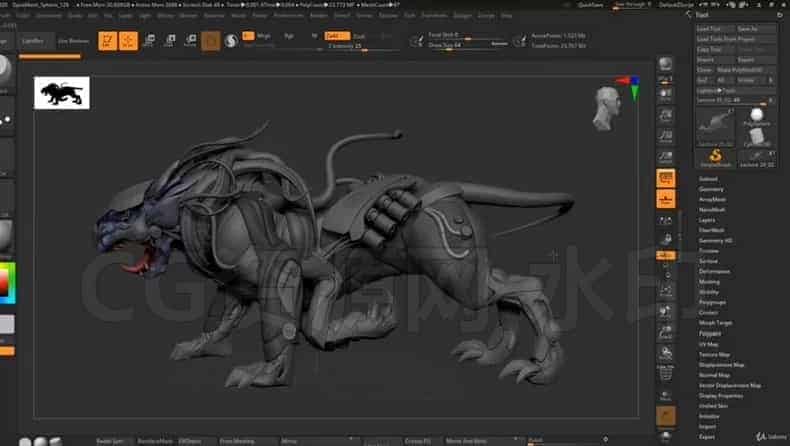Expand the Morph Target subpalette
Screen dimensions: 790x446
click(x=715, y=323)
